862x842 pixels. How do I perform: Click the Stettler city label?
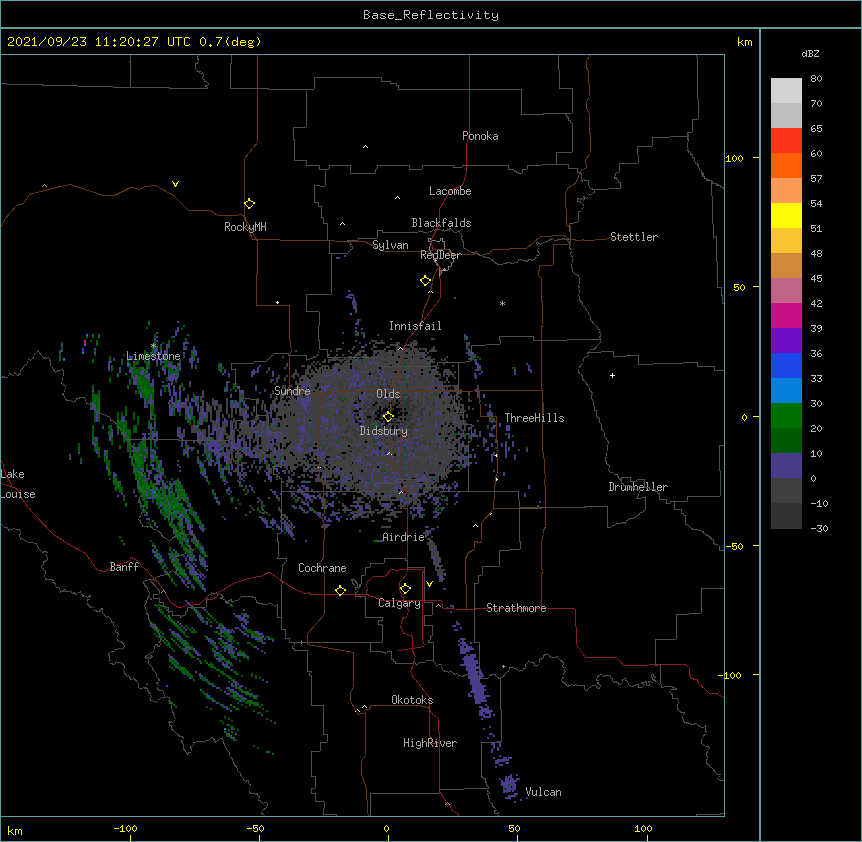(634, 237)
